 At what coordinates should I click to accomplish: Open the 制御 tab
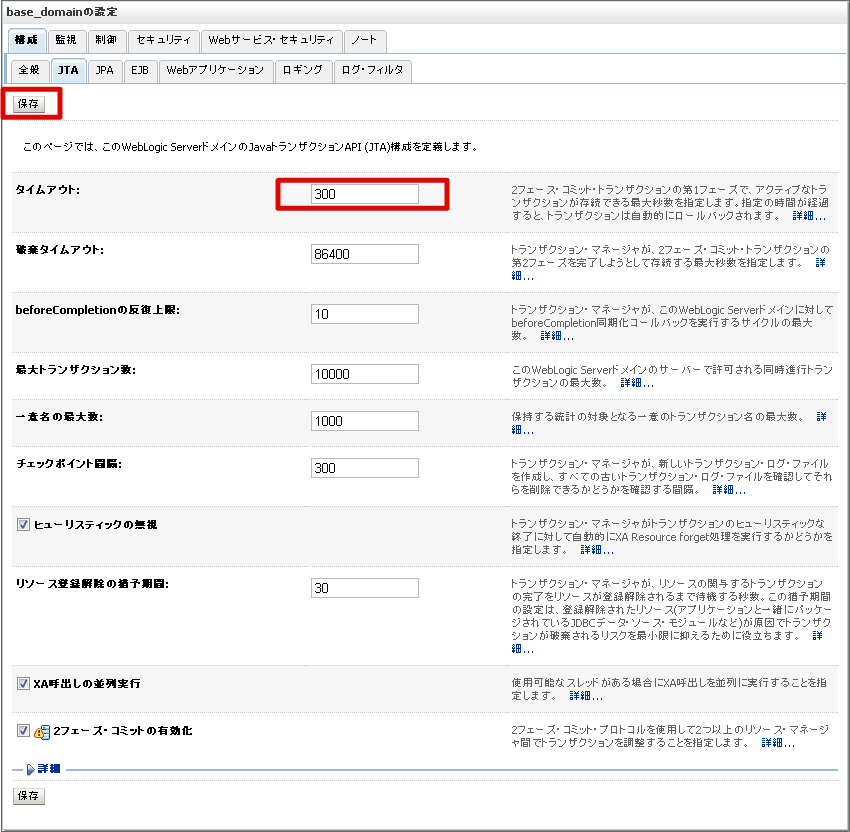106,40
